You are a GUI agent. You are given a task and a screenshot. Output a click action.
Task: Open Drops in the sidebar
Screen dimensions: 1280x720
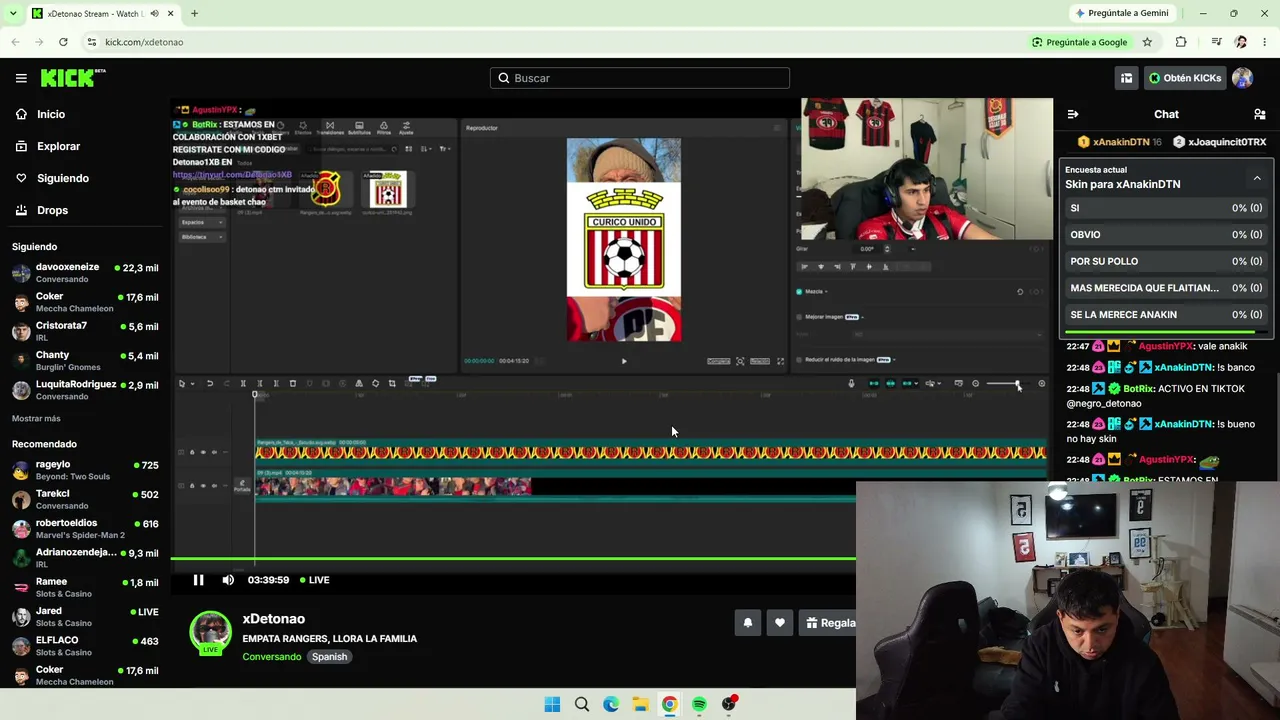coord(52,210)
